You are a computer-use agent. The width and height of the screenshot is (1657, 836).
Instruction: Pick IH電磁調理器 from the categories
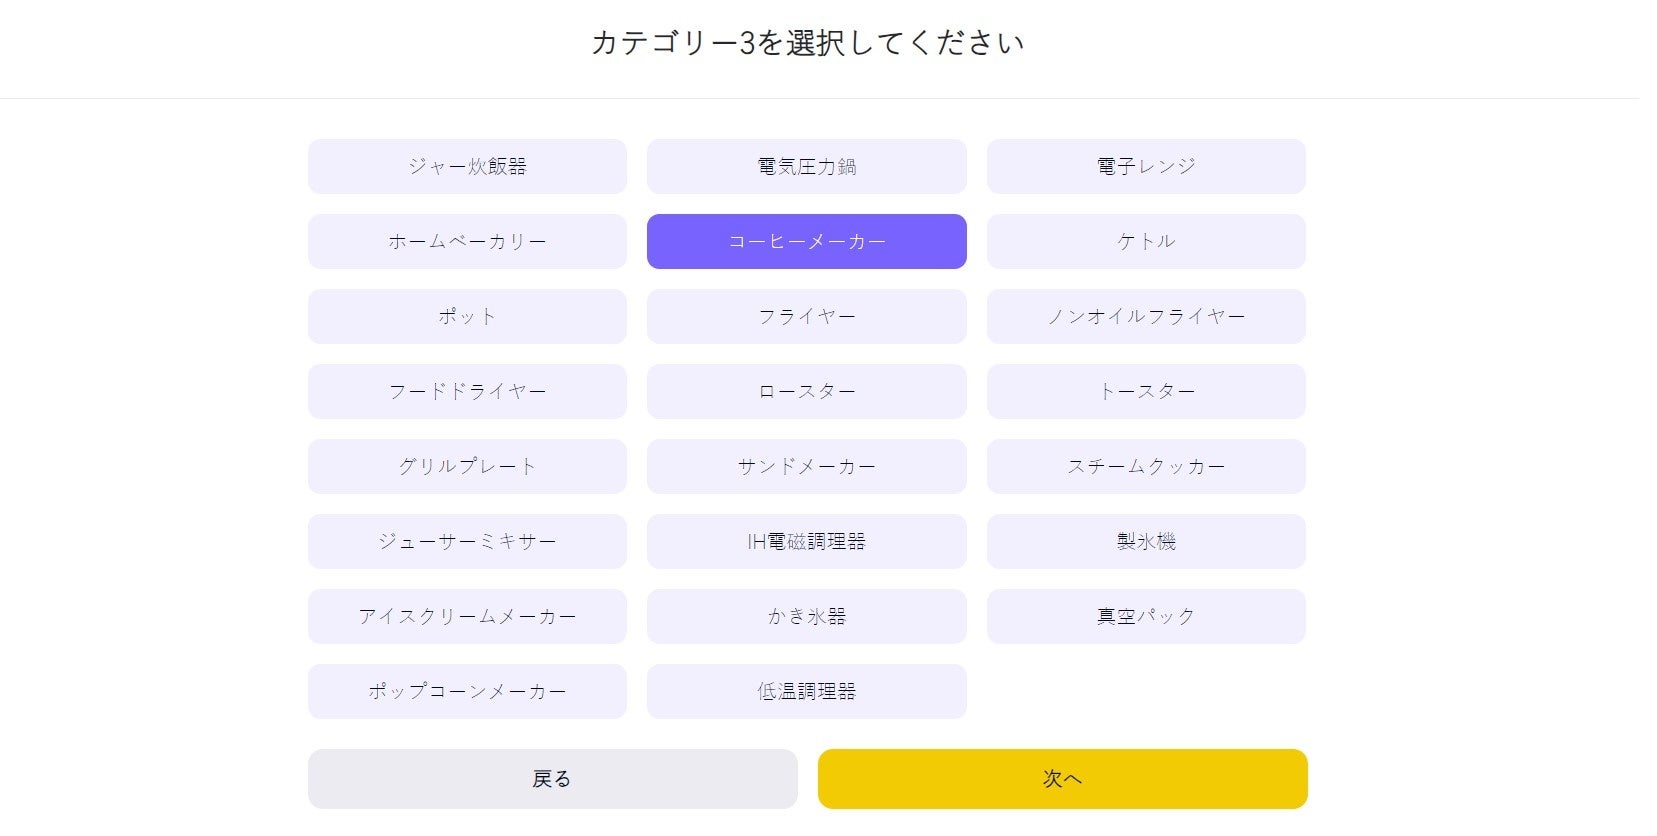coord(806,541)
